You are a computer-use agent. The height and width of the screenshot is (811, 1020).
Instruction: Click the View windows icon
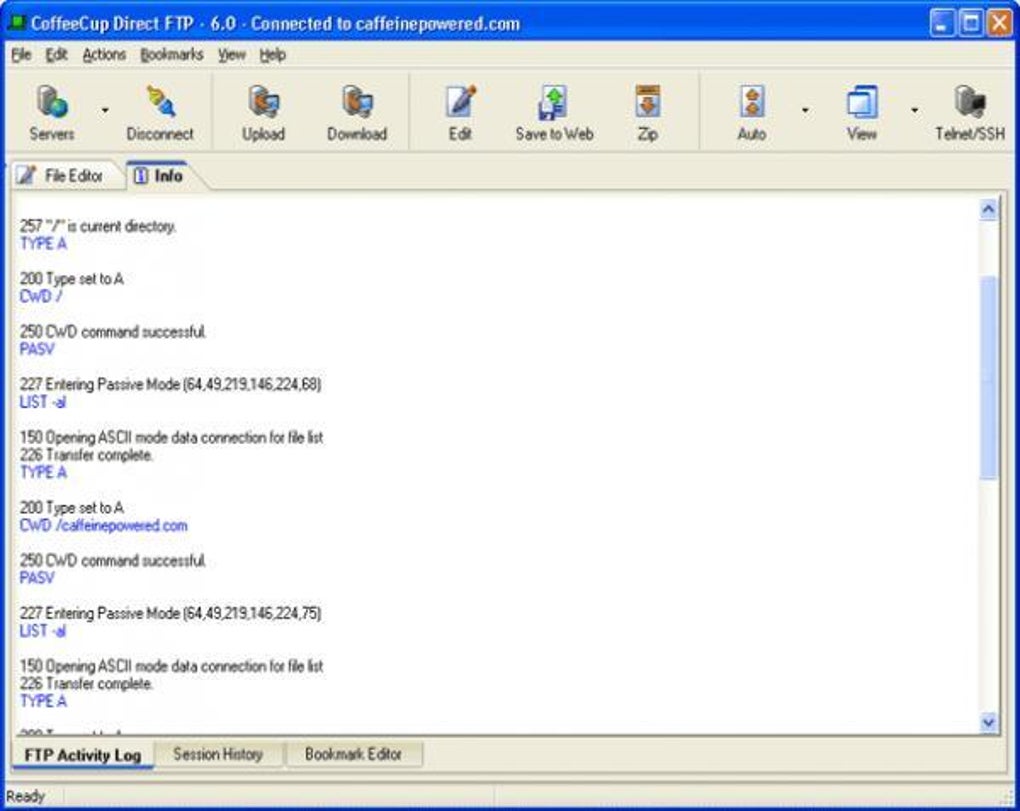tap(862, 101)
